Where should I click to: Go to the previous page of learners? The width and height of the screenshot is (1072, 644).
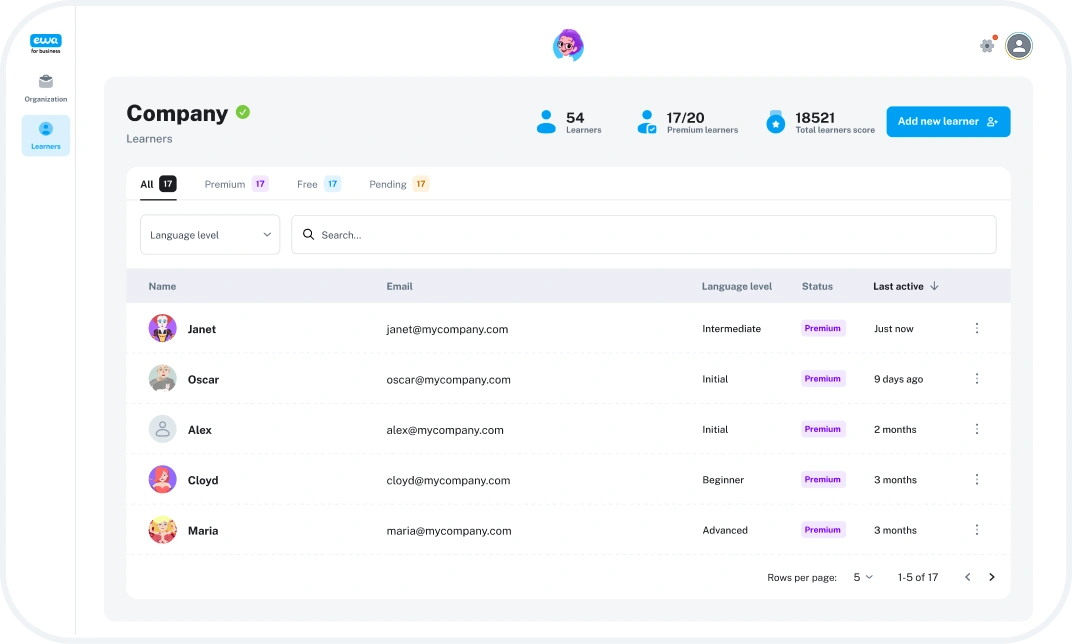pyautogui.click(x=967, y=577)
